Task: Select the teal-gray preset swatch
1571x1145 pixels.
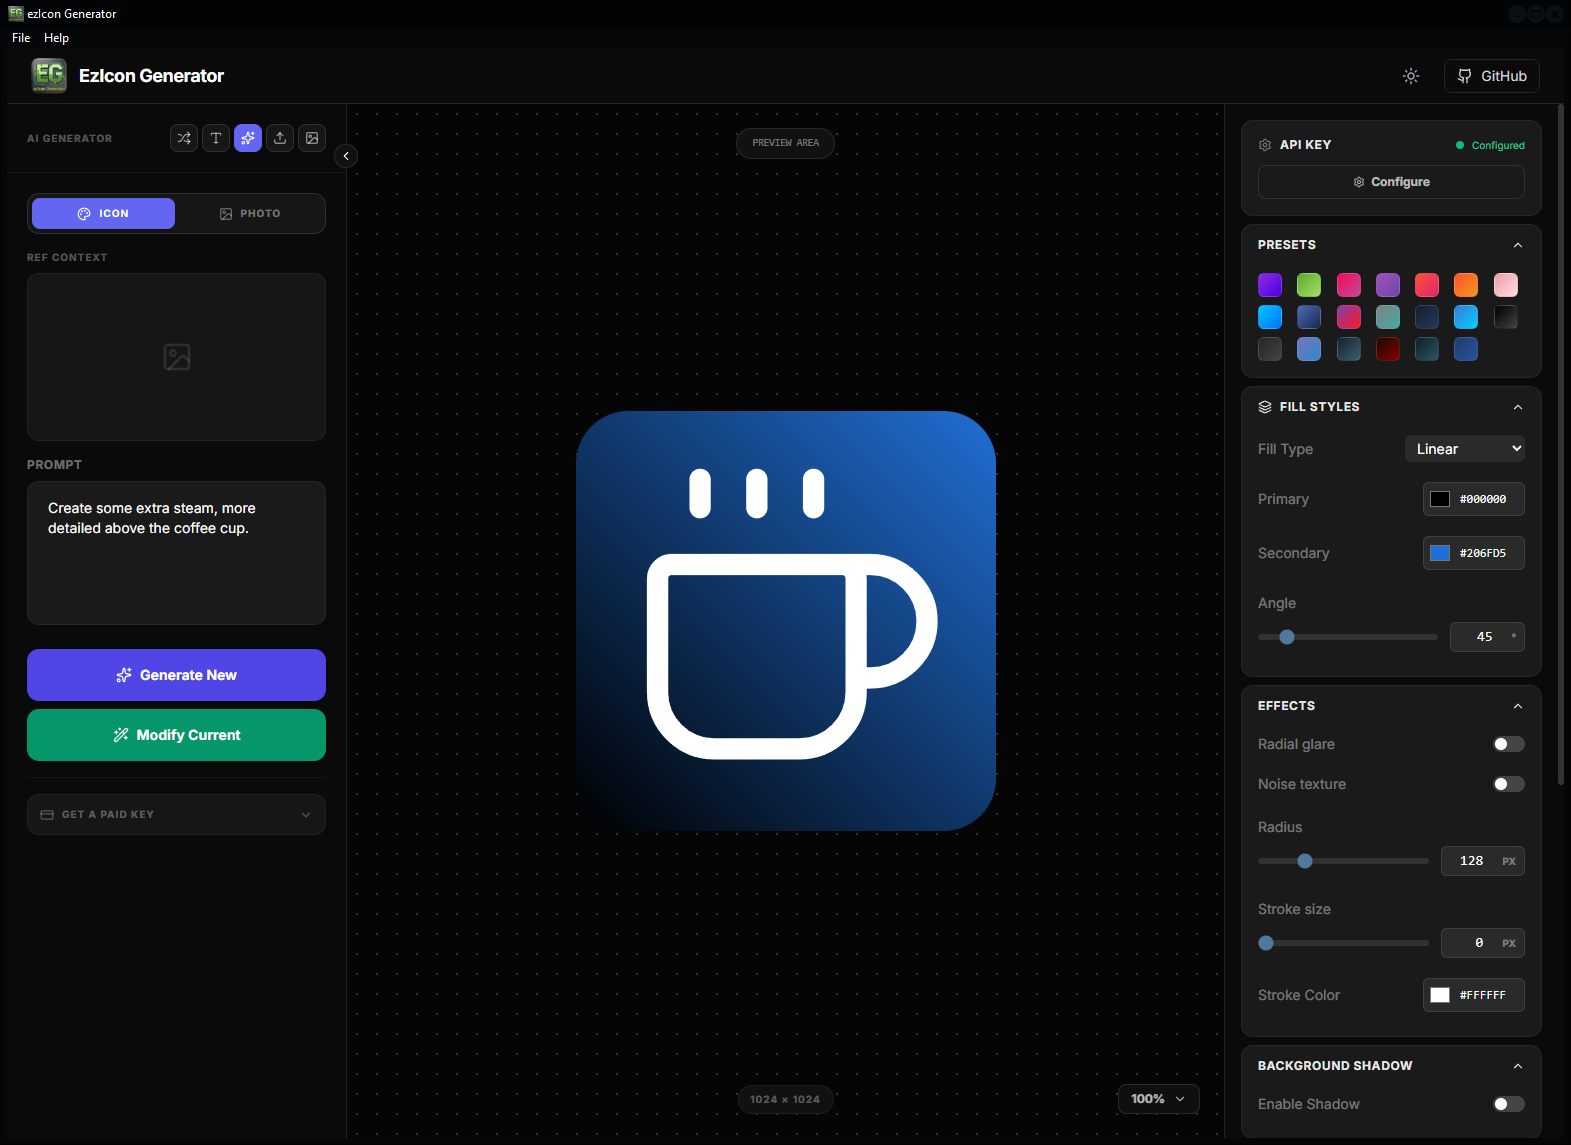Action: coord(1388,317)
